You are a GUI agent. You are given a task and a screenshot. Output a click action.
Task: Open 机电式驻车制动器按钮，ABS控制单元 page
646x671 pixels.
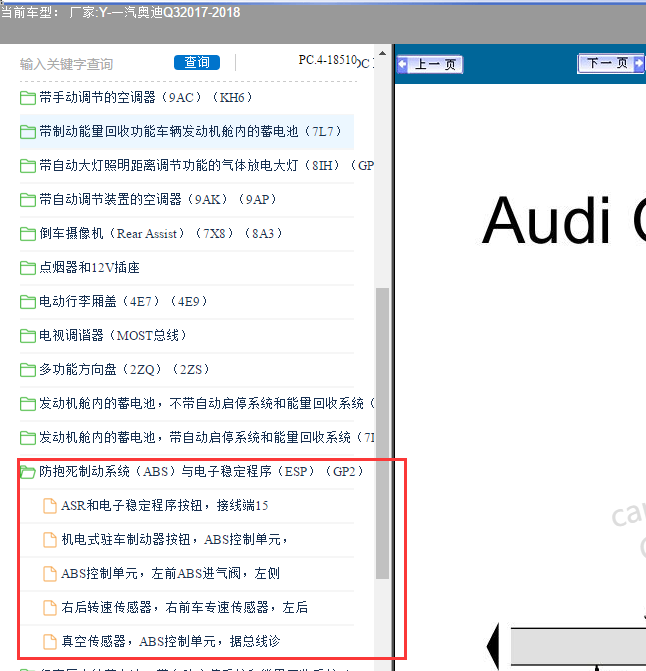coord(174,539)
